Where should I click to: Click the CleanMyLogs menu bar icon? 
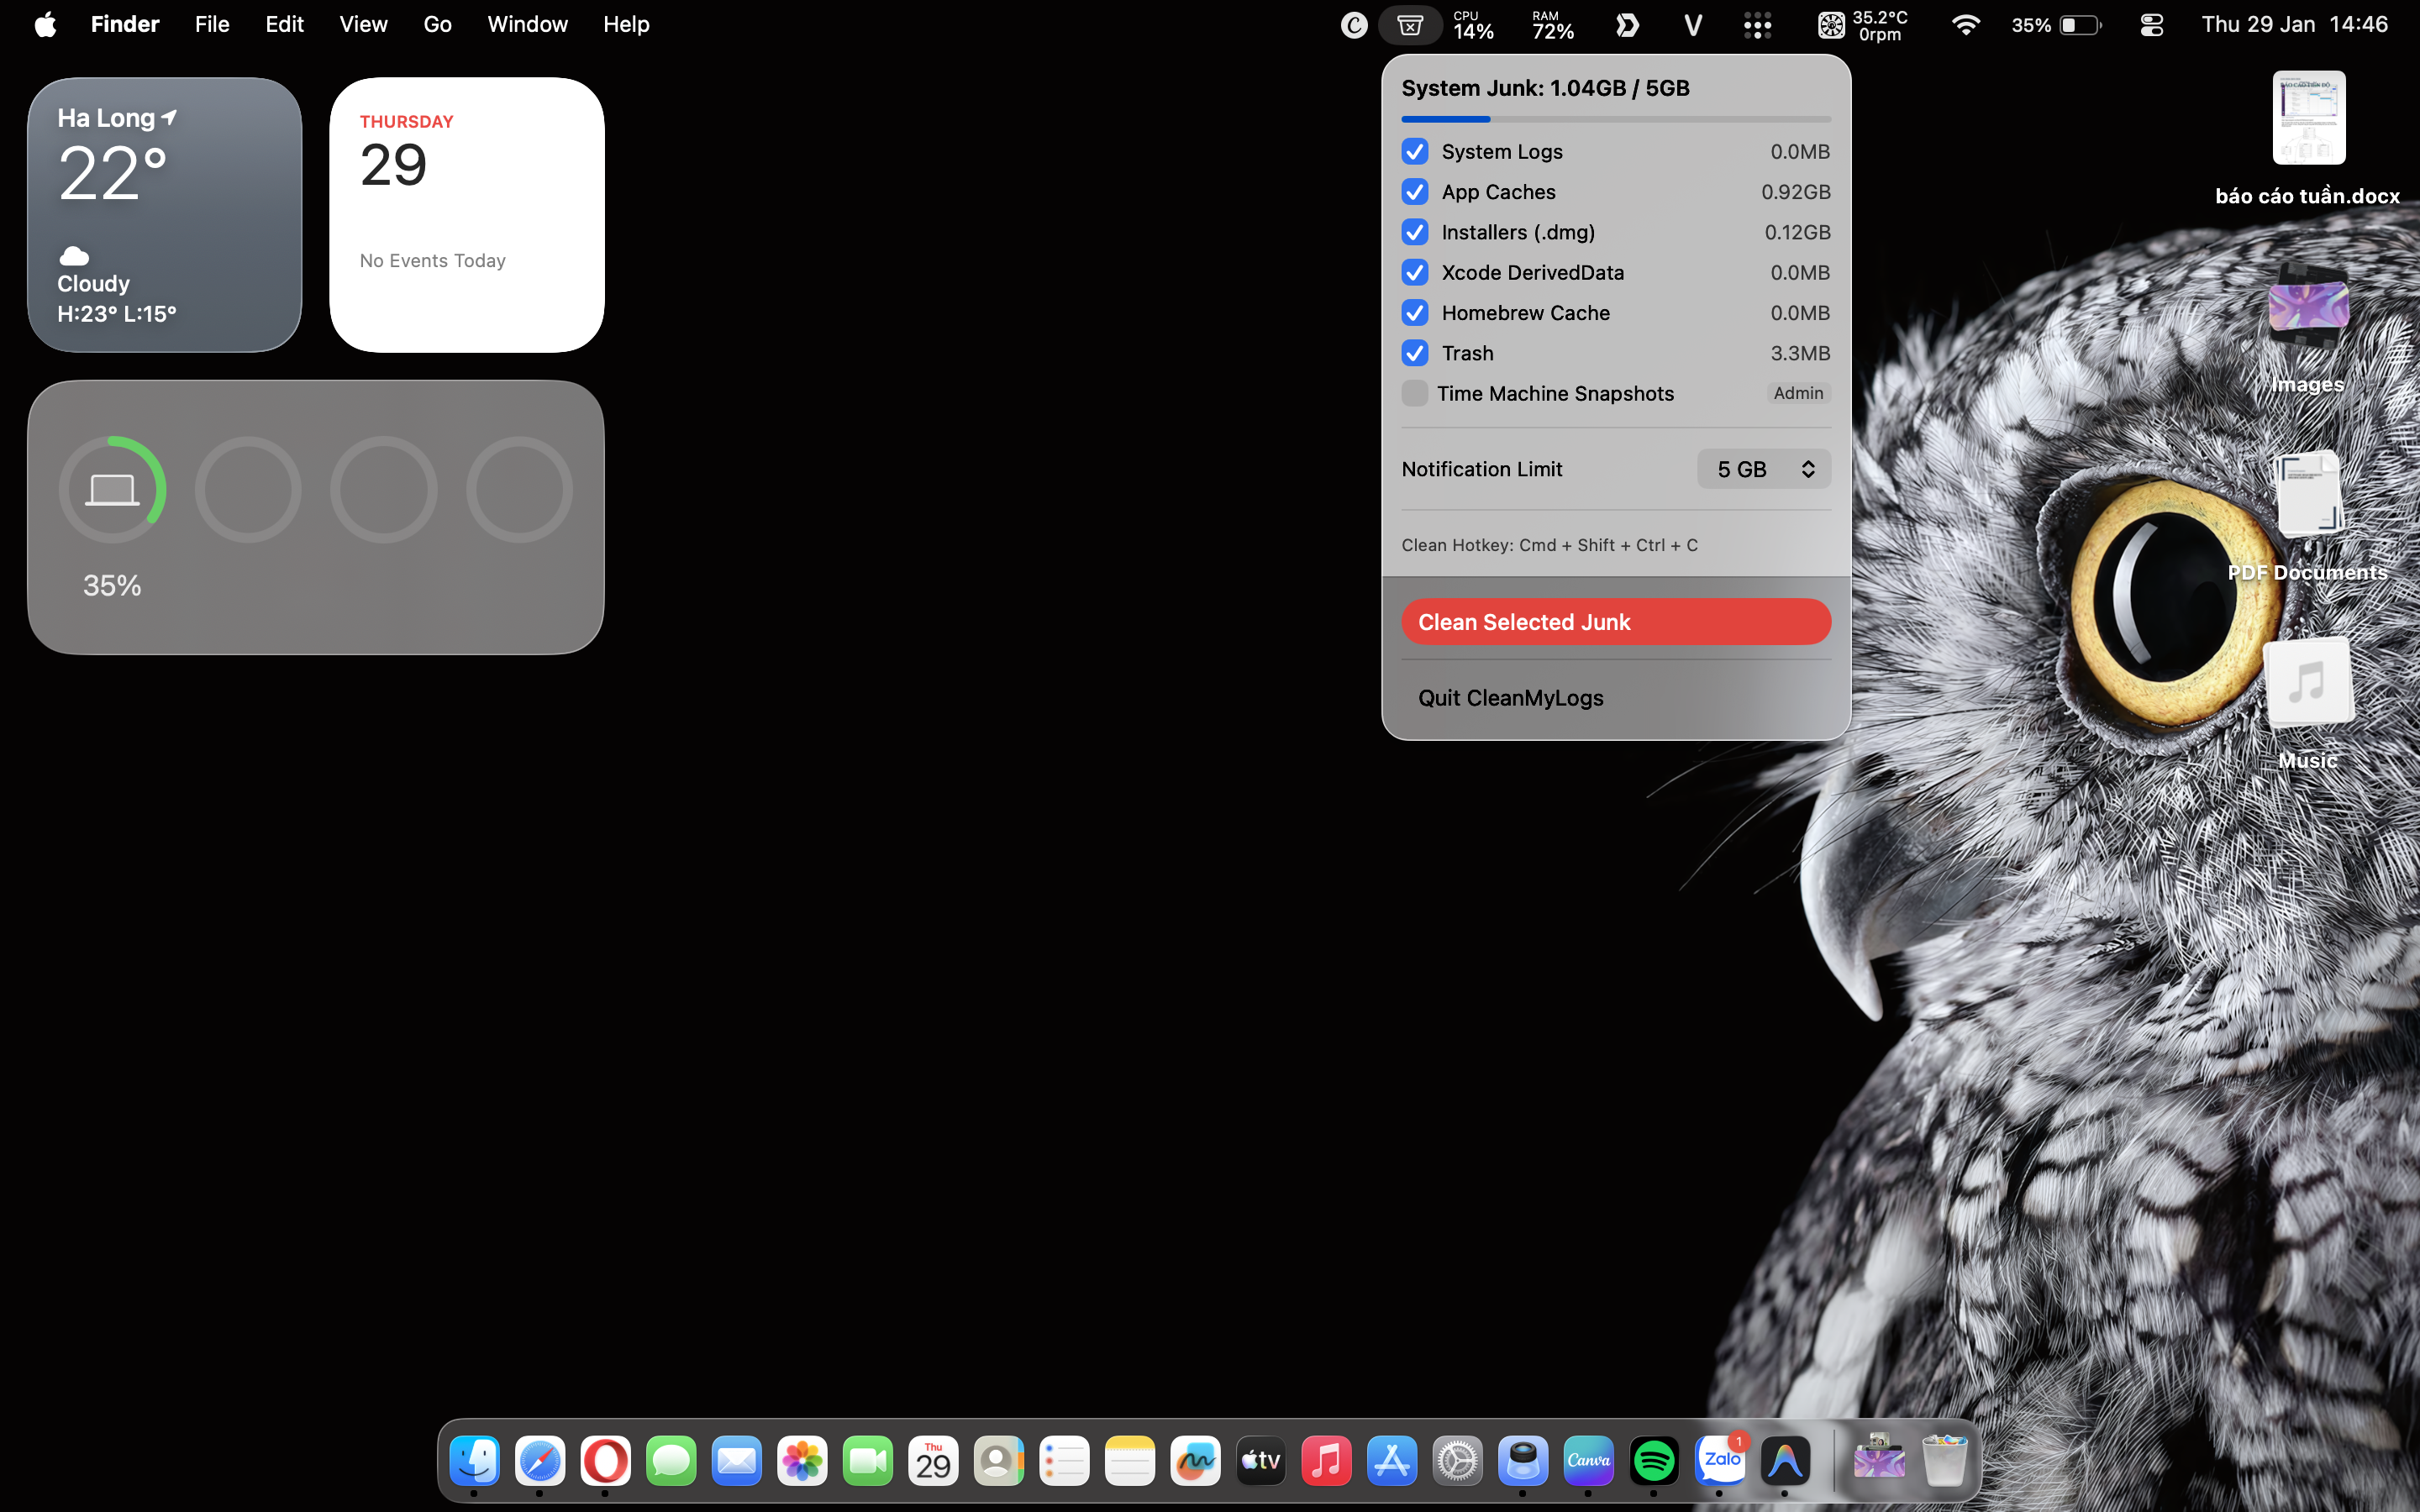[x=1409, y=25]
